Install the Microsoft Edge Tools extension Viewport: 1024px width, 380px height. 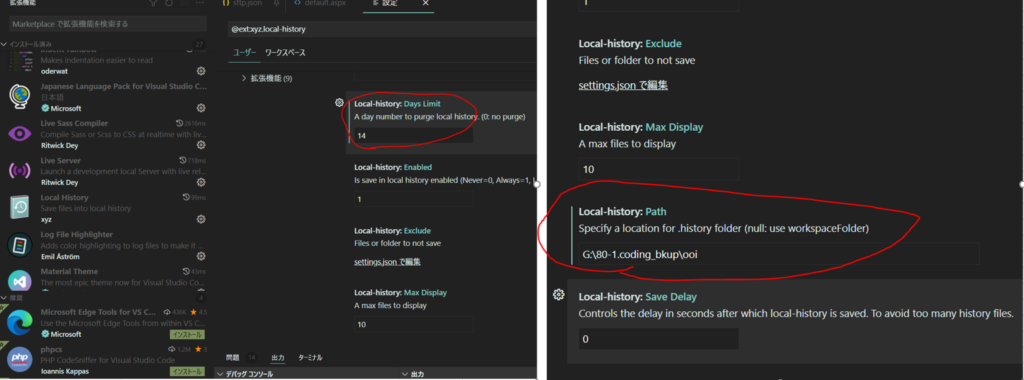(187, 334)
